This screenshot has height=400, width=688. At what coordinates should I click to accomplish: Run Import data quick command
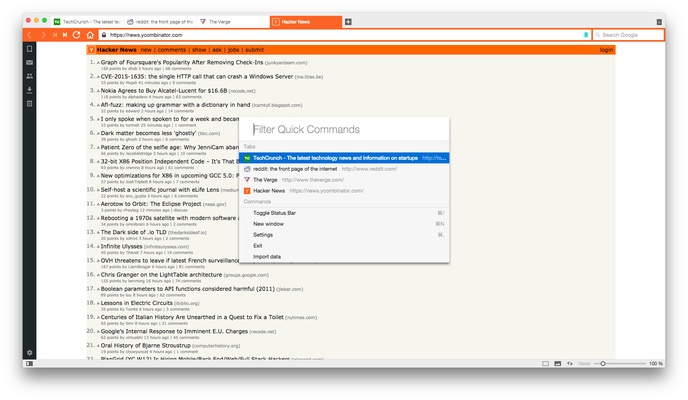[x=344, y=257]
